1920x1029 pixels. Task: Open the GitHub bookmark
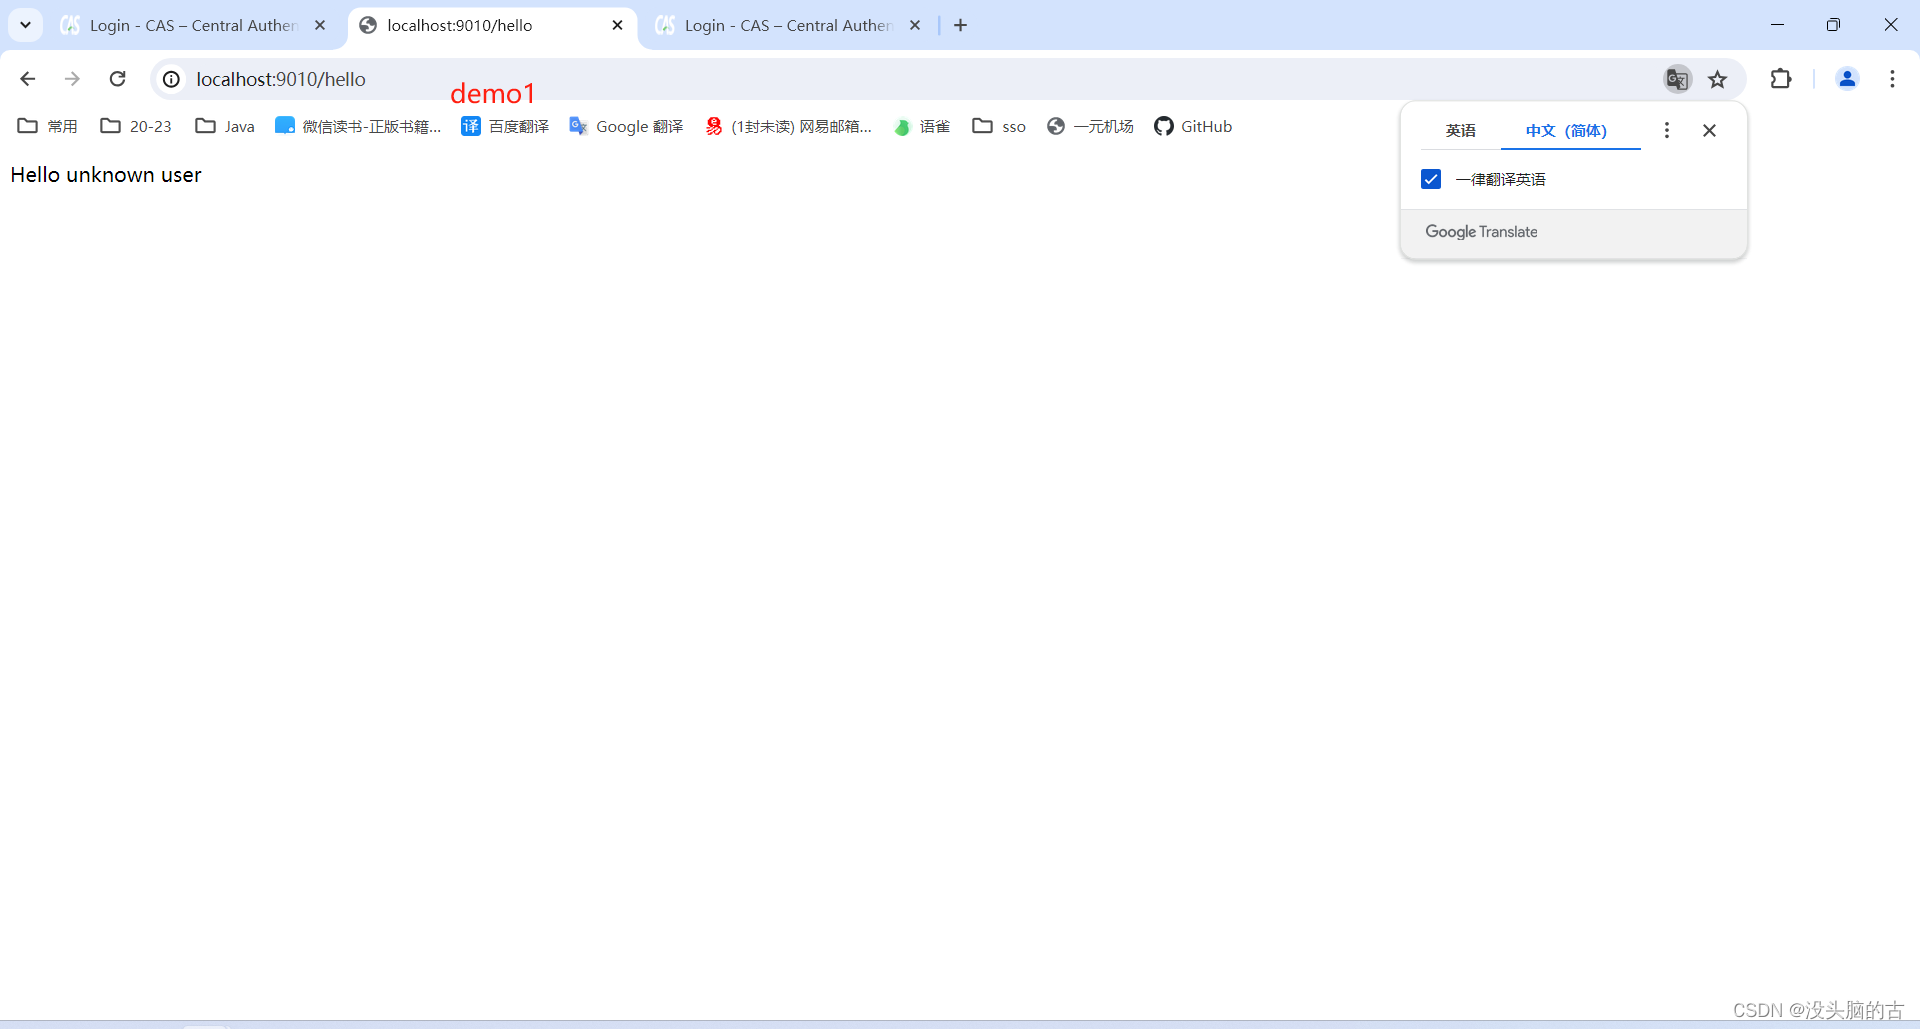1193,126
